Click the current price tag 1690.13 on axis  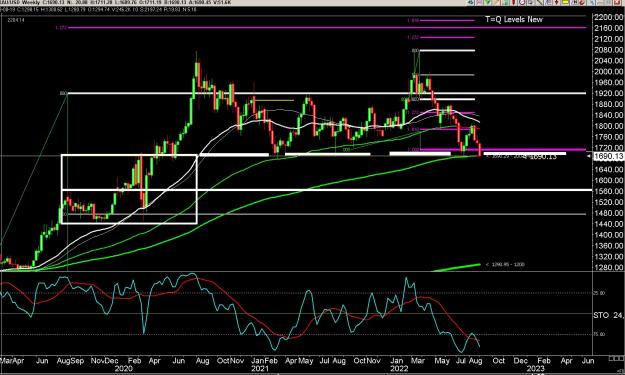tap(608, 156)
